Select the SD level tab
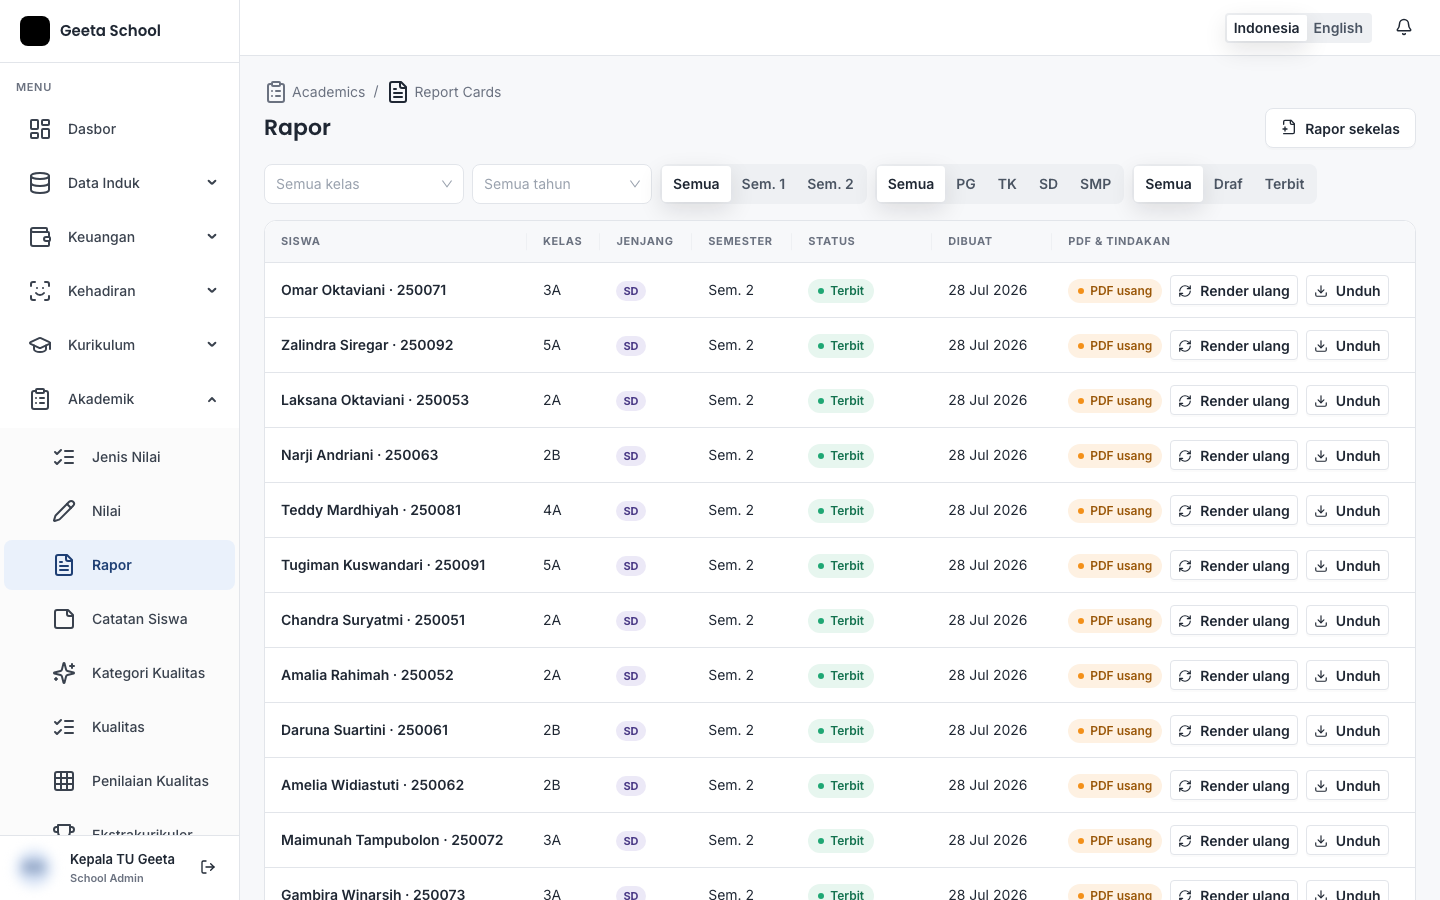This screenshot has width=1440, height=900. pos(1048,184)
